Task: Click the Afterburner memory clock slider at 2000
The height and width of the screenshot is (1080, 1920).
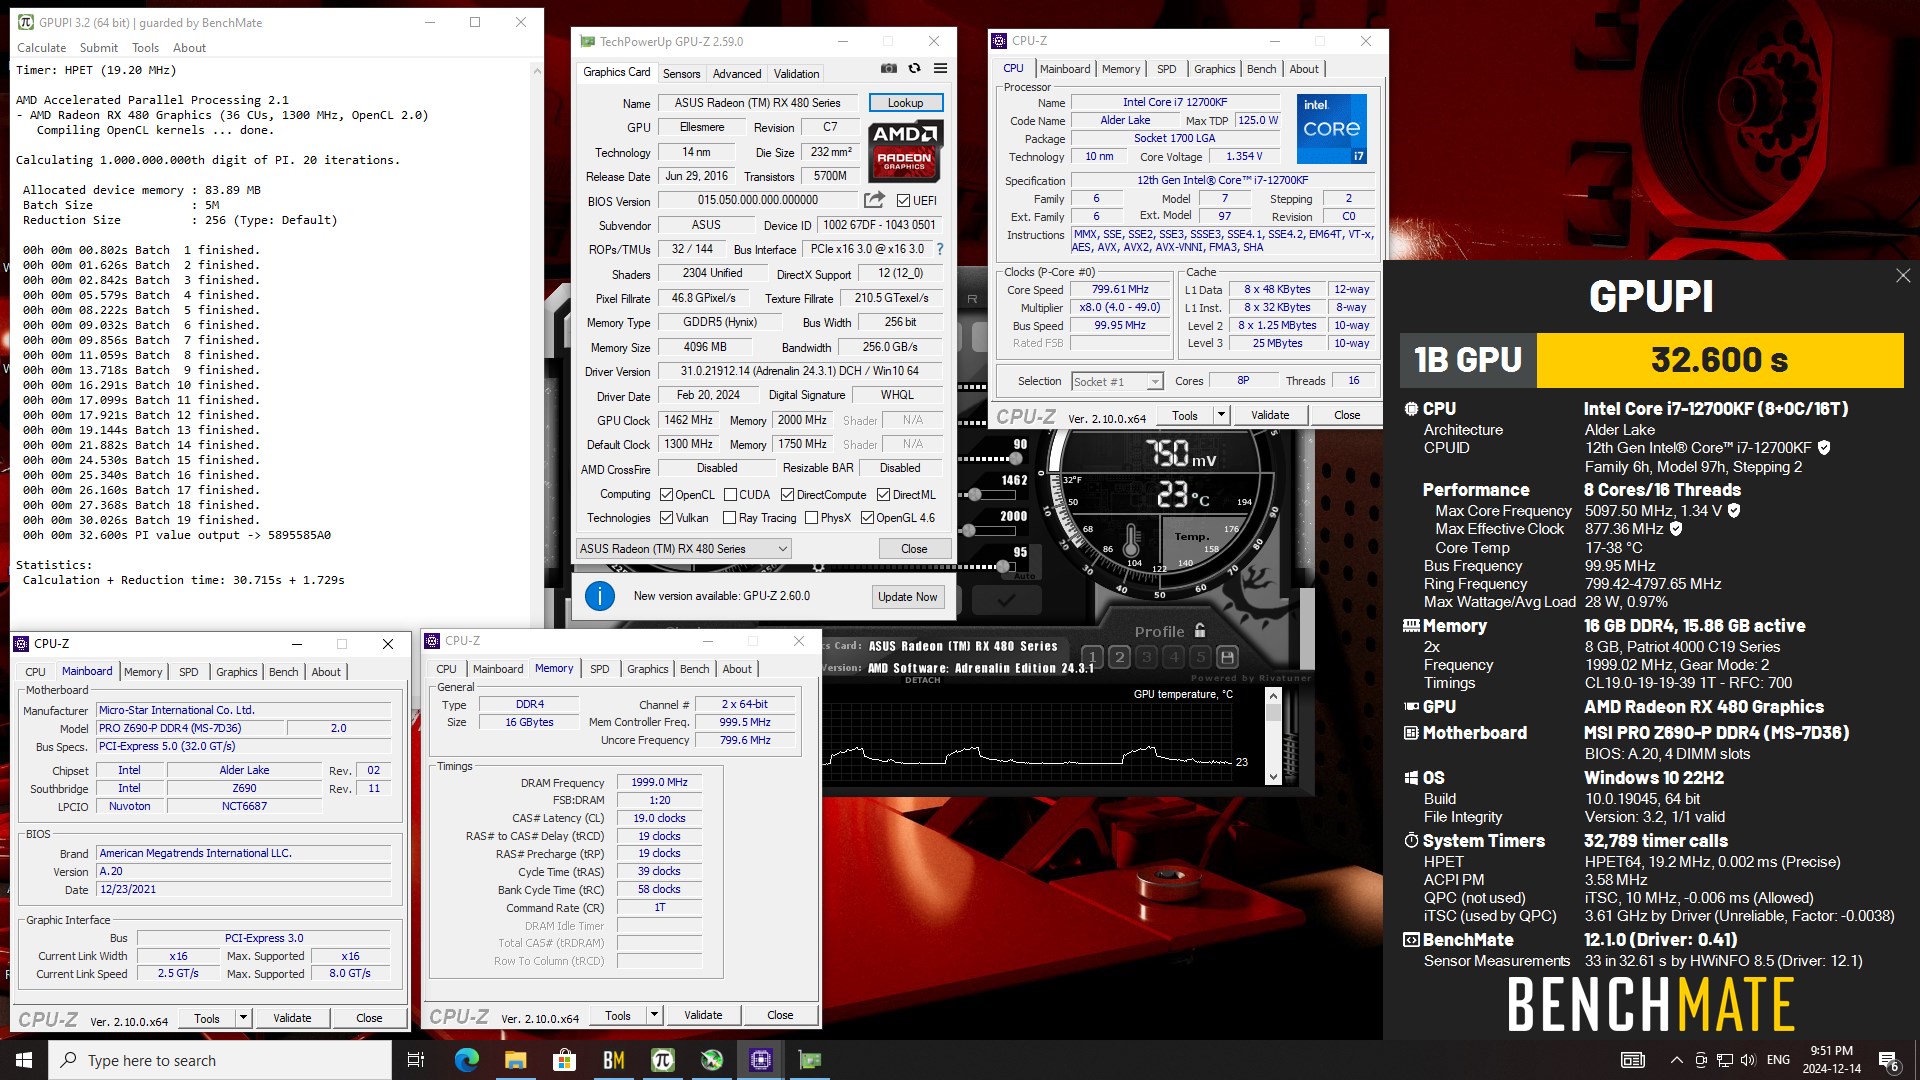Action: 968,531
